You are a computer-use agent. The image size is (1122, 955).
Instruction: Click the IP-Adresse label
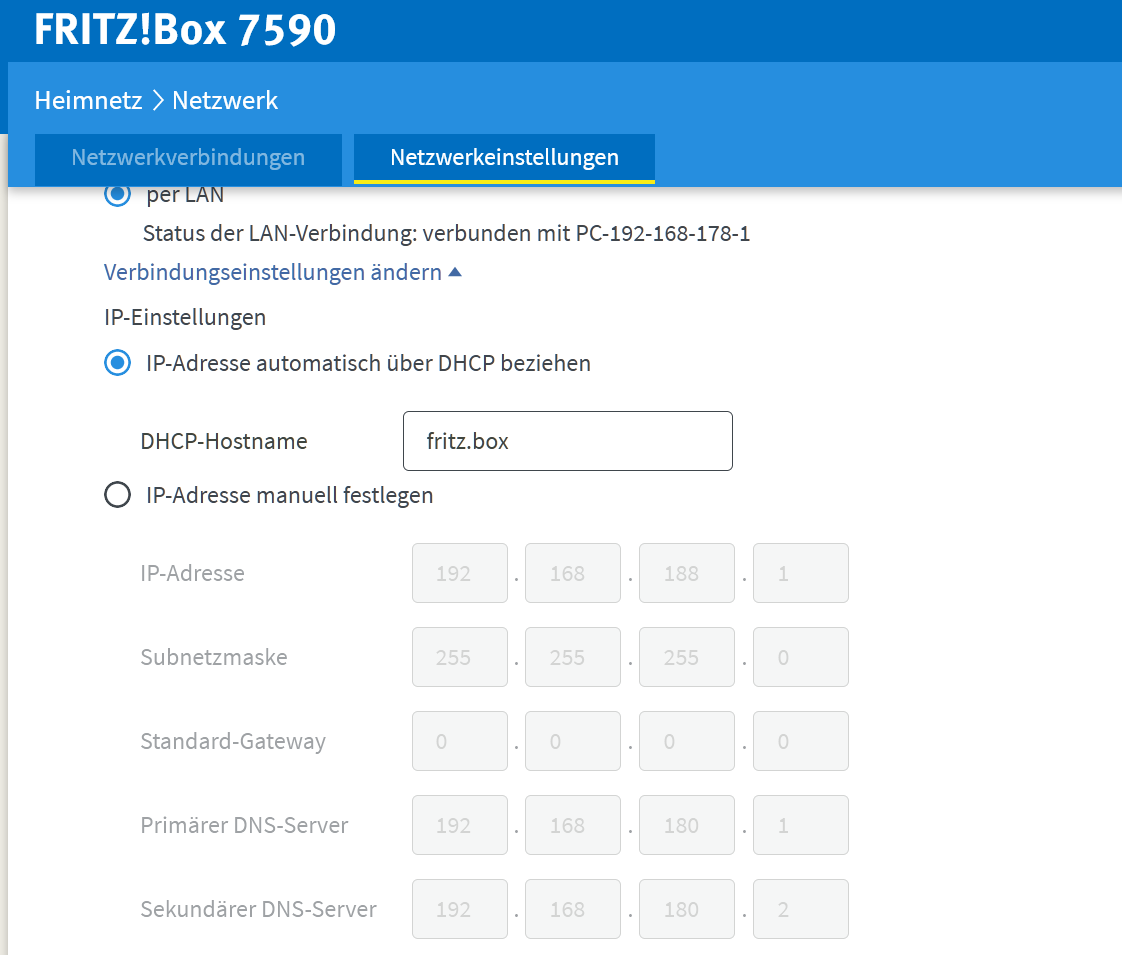(192, 573)
